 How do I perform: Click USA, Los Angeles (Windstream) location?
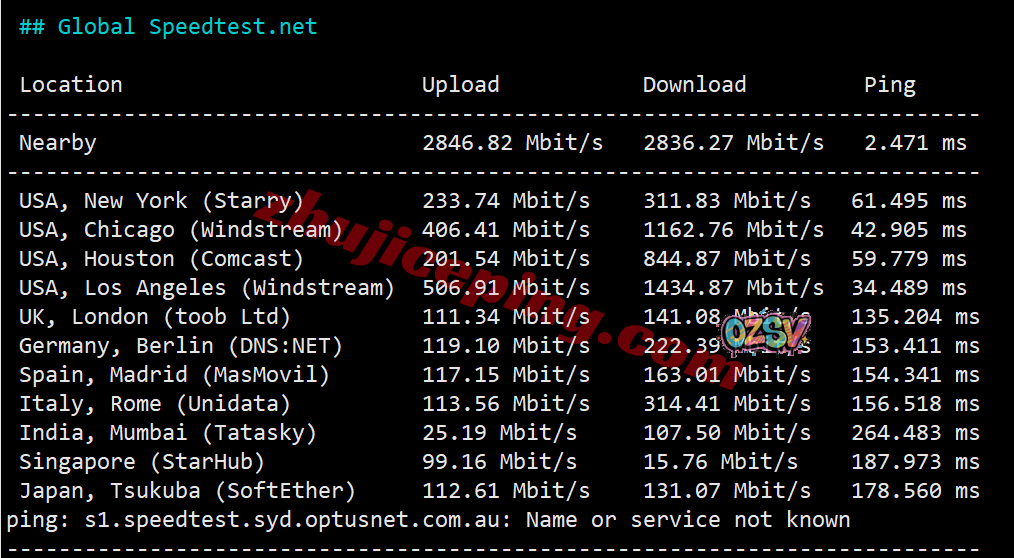click(x=207, y=288)
